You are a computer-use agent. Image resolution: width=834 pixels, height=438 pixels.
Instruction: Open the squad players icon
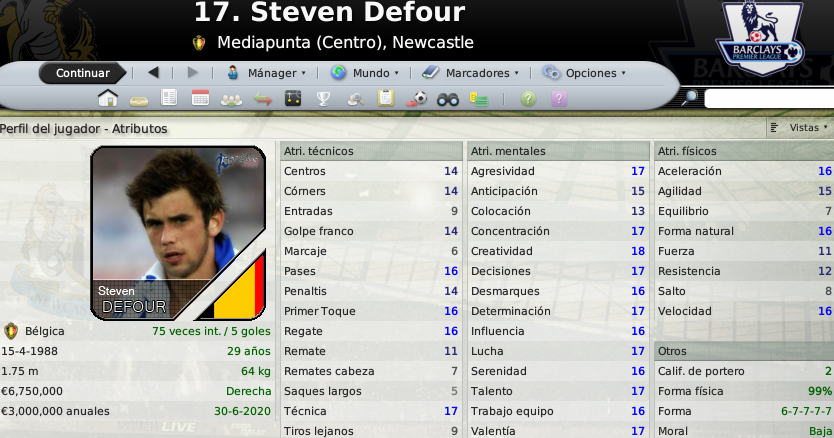(231, 100)
